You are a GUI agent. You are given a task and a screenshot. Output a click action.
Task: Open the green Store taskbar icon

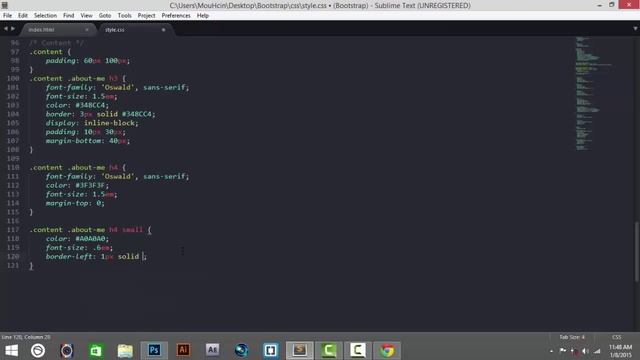click(x=96, y=350)
